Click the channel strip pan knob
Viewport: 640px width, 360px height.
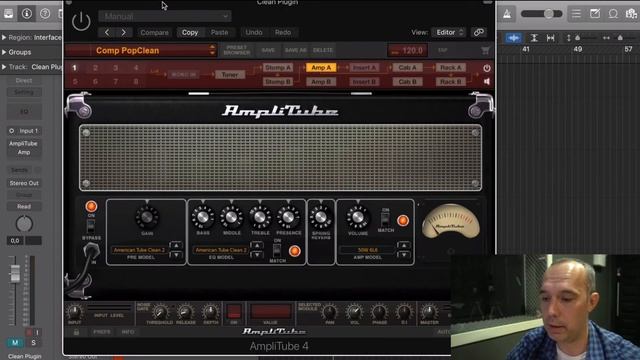pyautogui.click(x=24, y=224)
